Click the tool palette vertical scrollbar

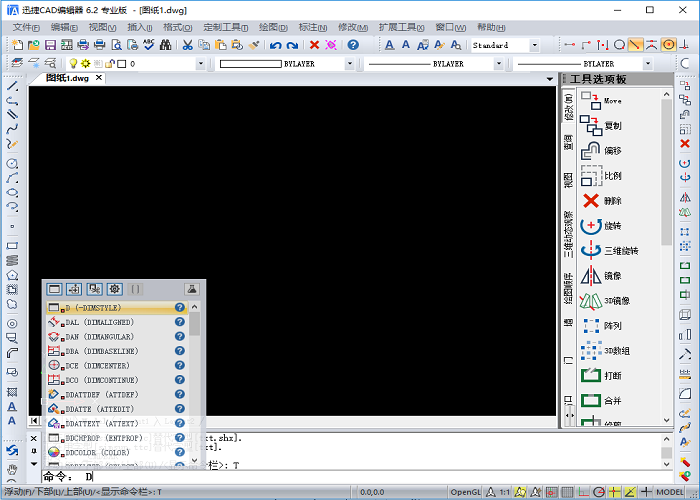(667, 173)
